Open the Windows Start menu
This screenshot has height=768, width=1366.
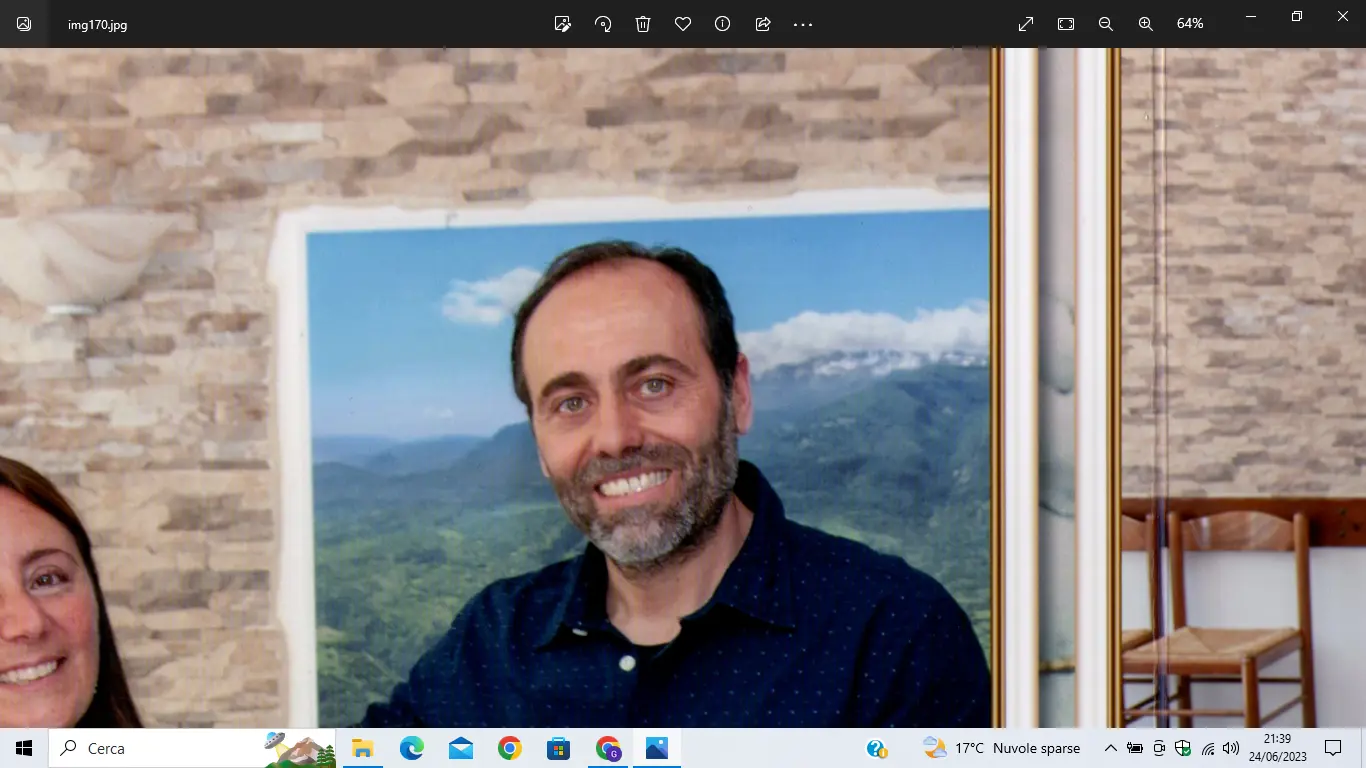coord(24,748)
